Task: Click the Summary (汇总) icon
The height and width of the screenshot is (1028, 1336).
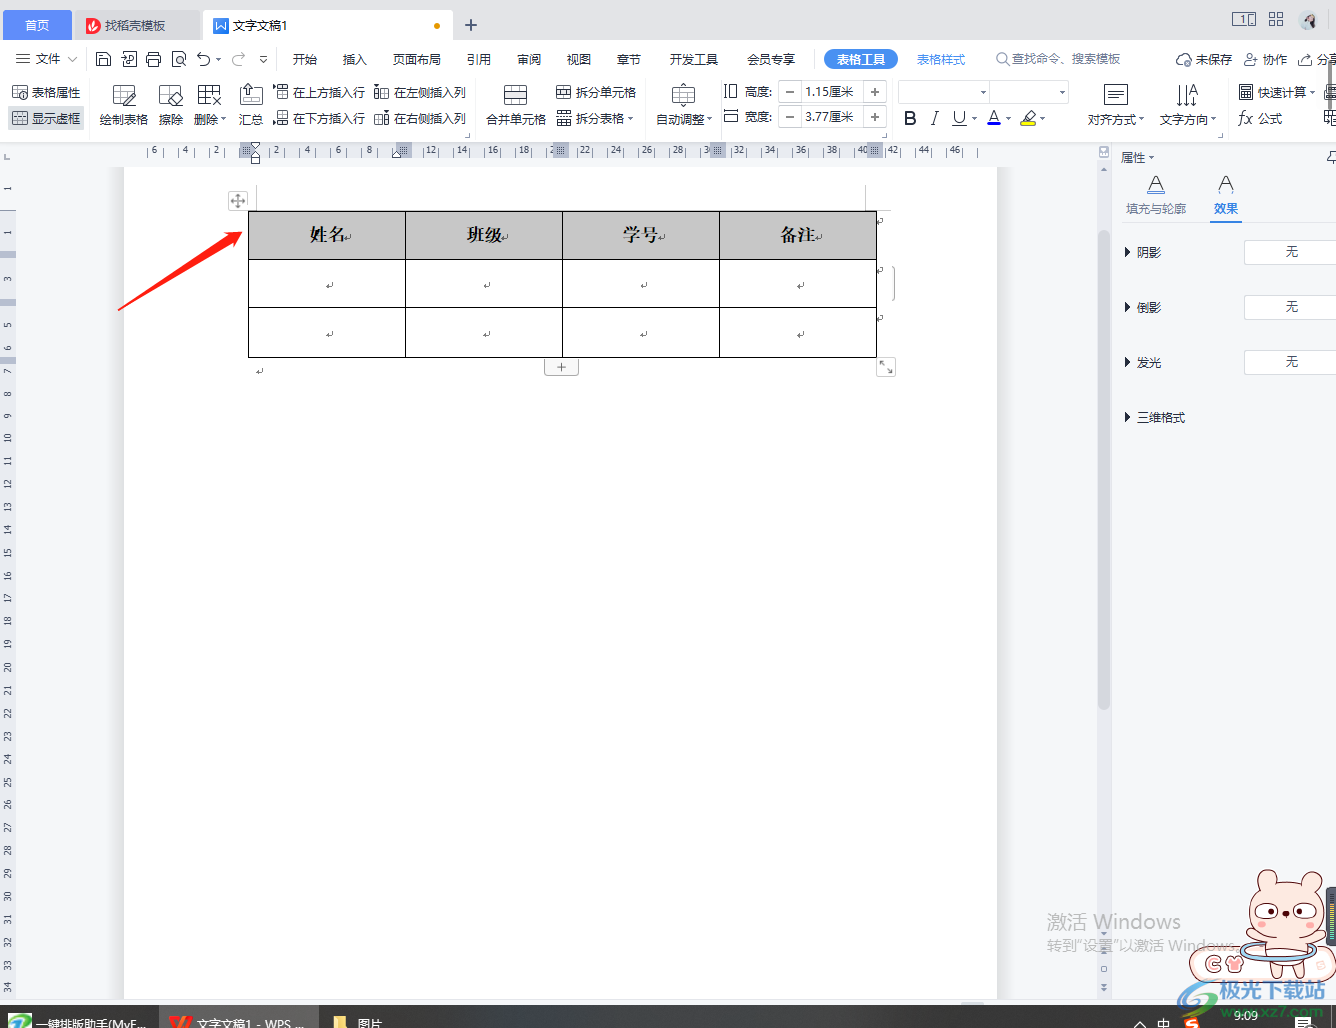Action: point(251,105)
